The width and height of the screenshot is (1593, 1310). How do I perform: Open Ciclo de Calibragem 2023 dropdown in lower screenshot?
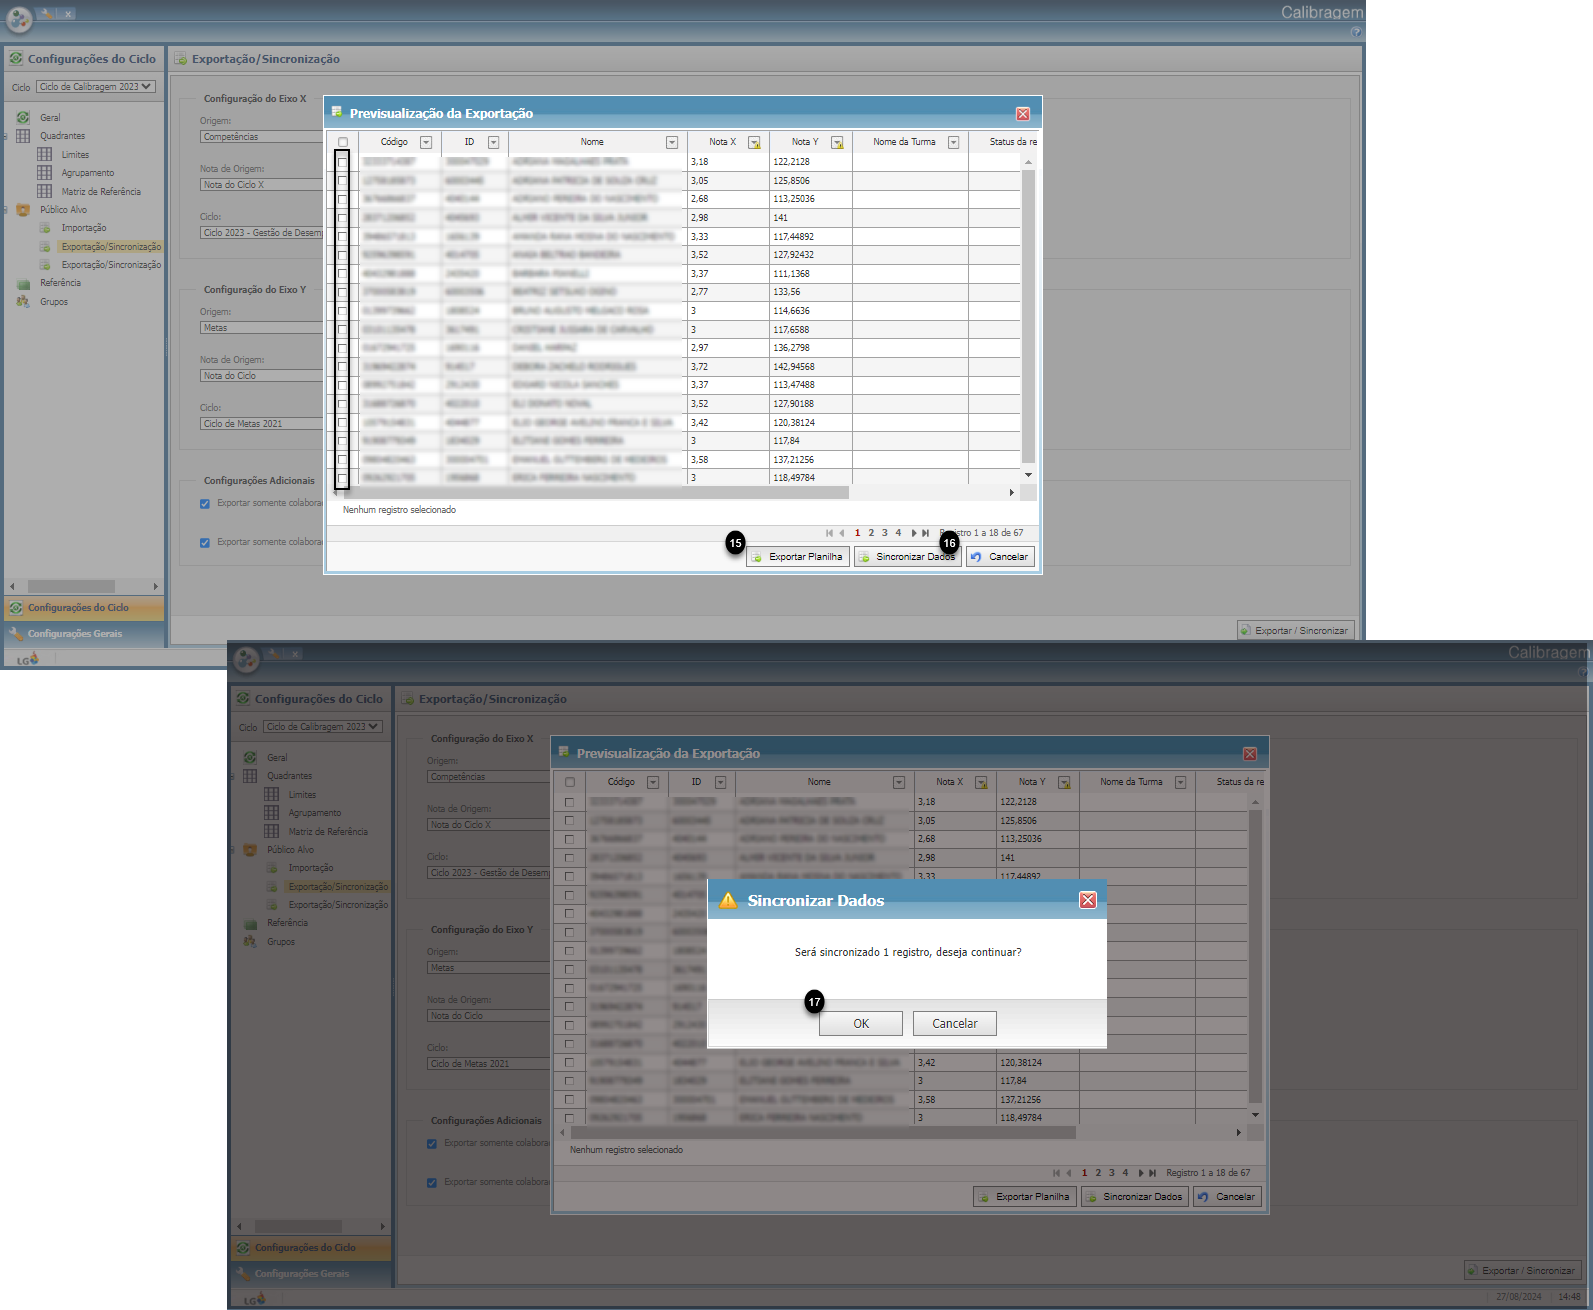click(x=323, y=727)
